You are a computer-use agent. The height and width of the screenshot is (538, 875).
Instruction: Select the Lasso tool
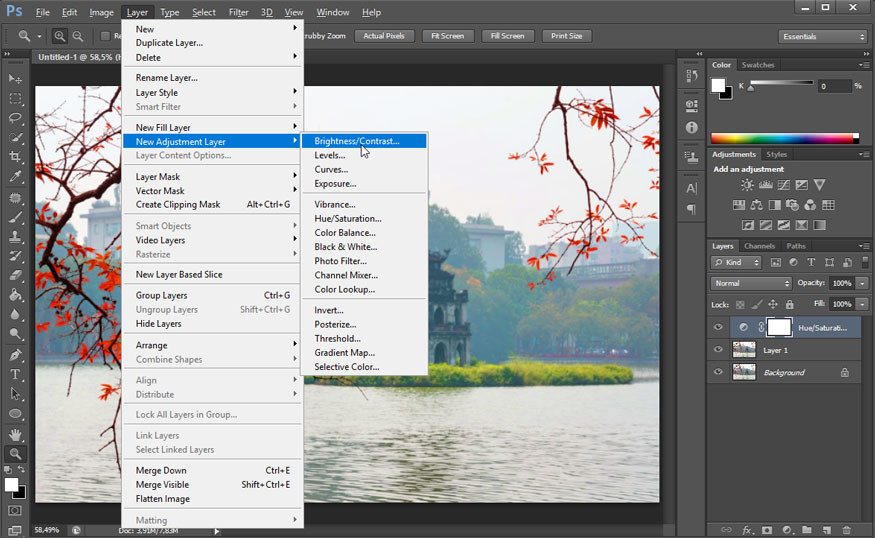click(x=15, y=118)
